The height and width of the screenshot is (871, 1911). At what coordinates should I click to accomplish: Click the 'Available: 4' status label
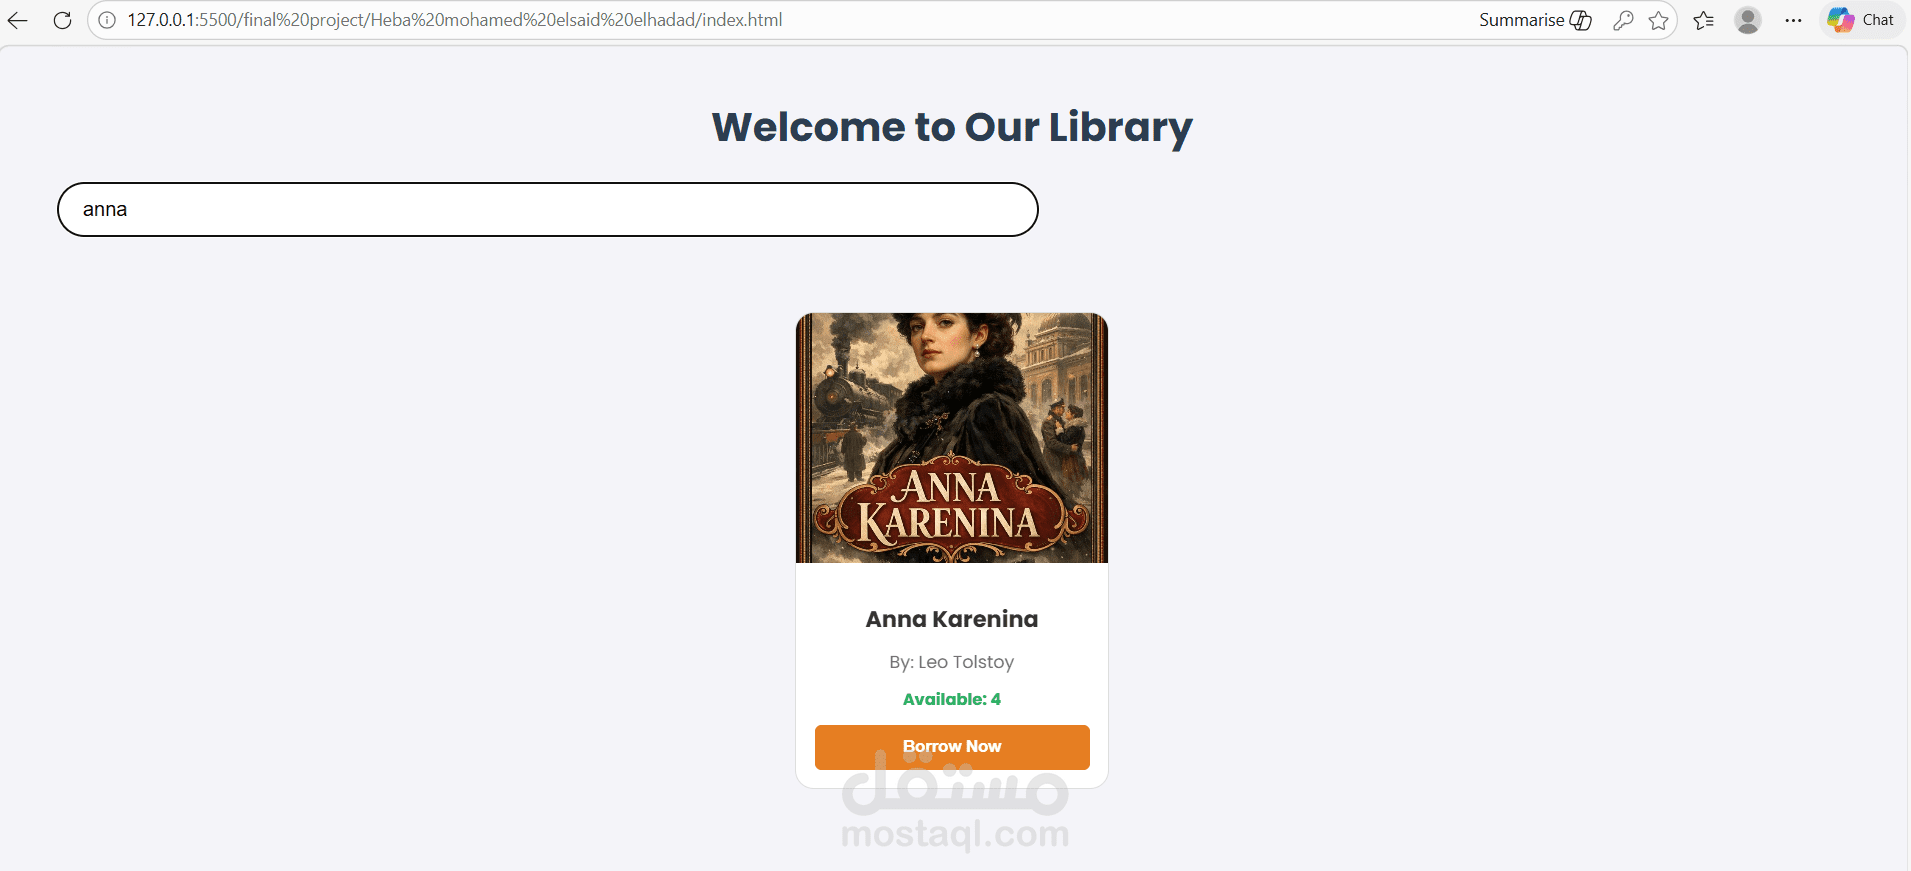point(952,699)
